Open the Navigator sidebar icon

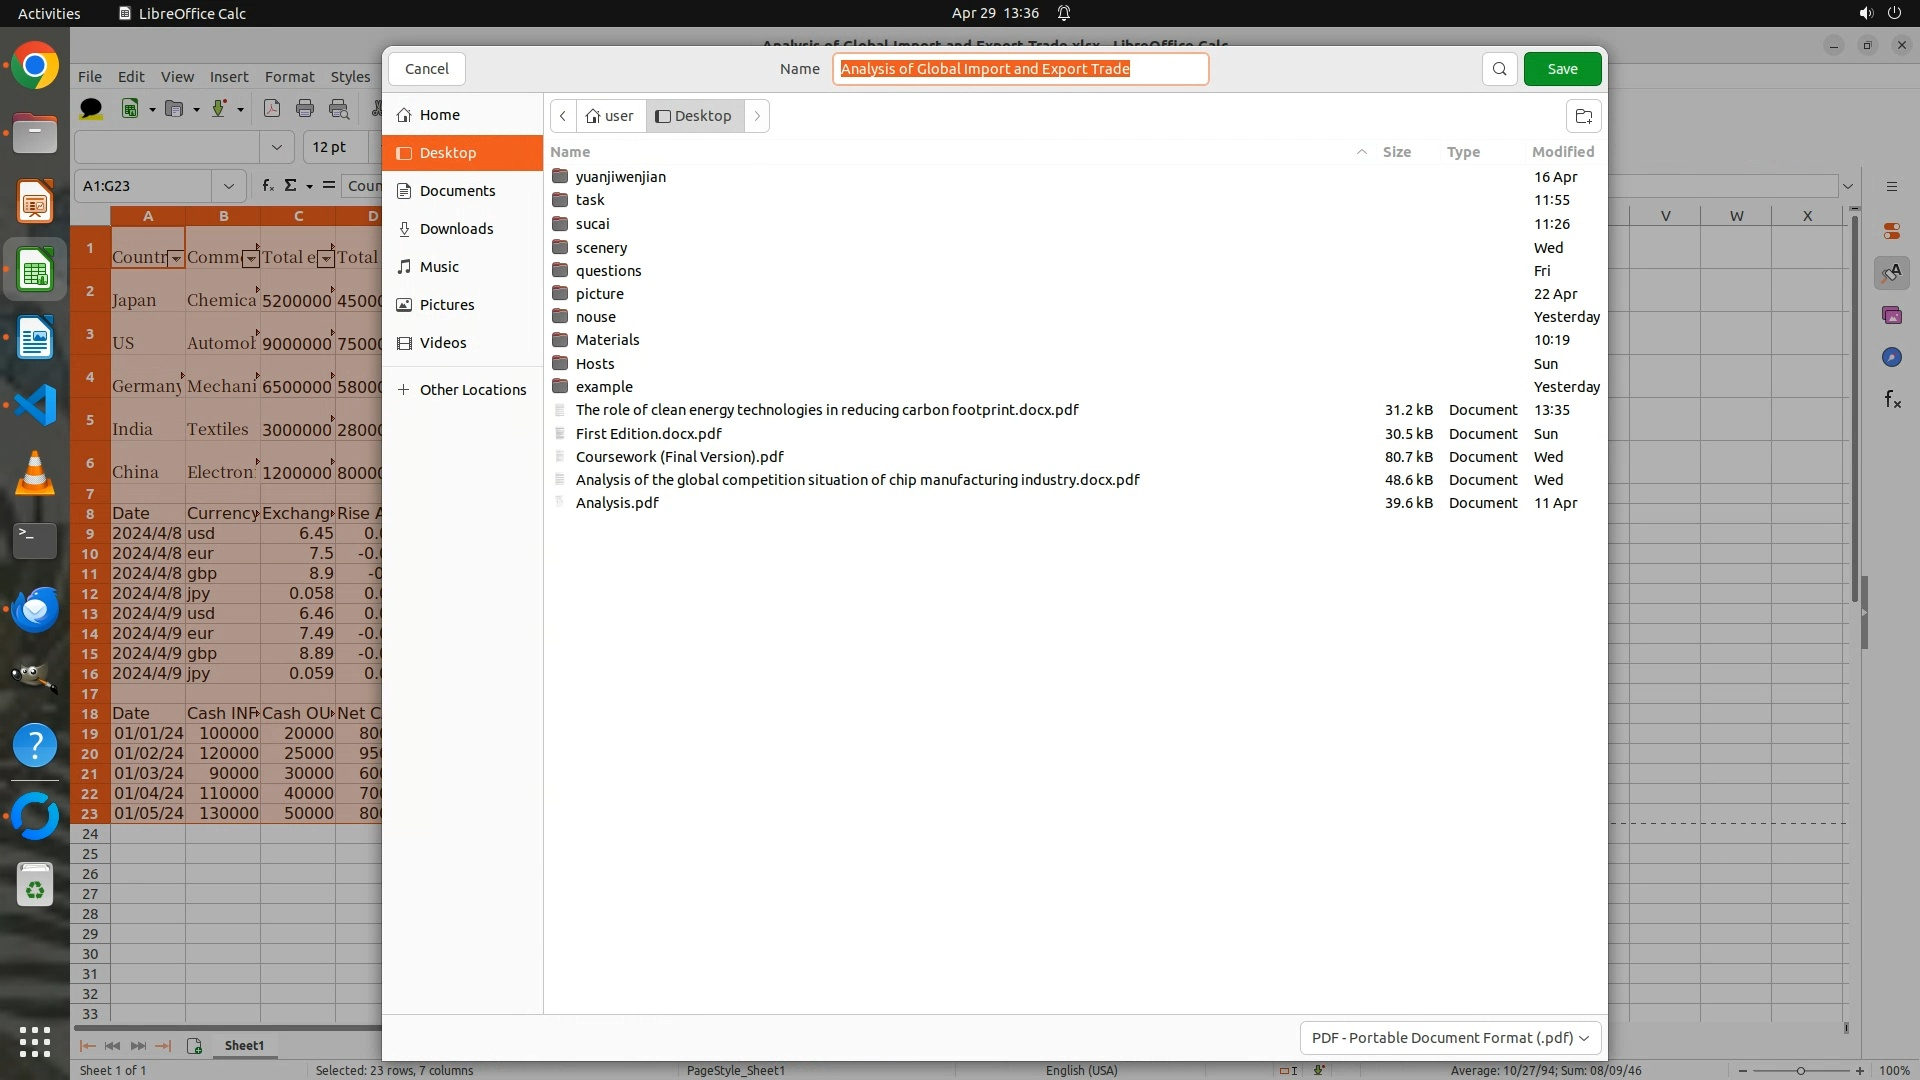tap(1891, 357)
